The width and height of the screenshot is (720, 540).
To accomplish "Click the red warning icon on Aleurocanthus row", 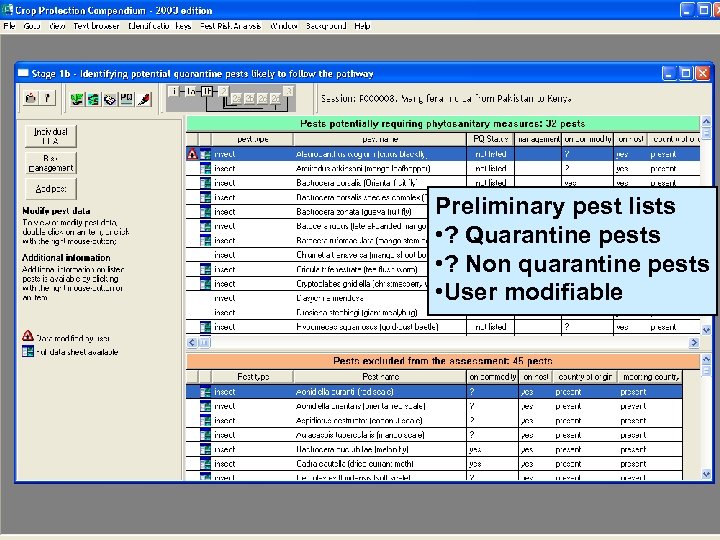I will coord(192,154).
